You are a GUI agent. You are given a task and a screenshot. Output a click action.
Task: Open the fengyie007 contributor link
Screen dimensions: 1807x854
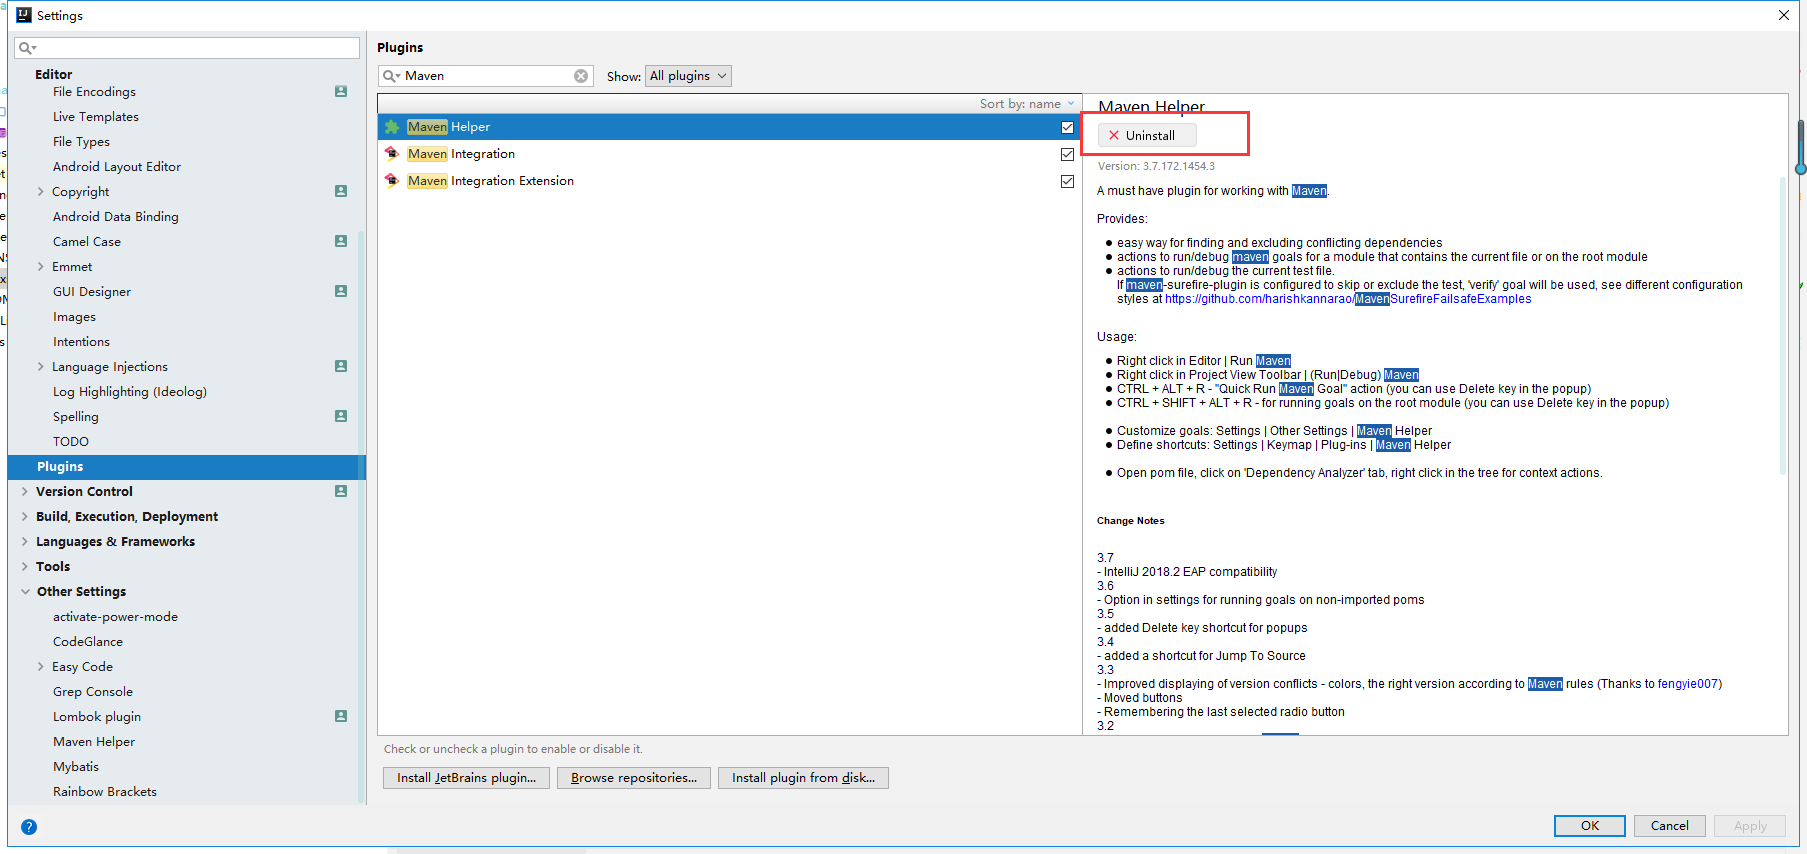pos(1688,684)
